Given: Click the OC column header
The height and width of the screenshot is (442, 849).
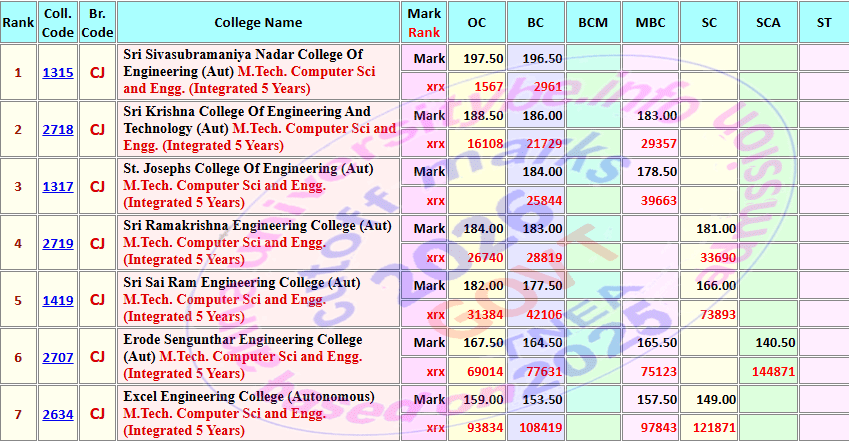Looking at the screenshot, I should click(477, 22).
